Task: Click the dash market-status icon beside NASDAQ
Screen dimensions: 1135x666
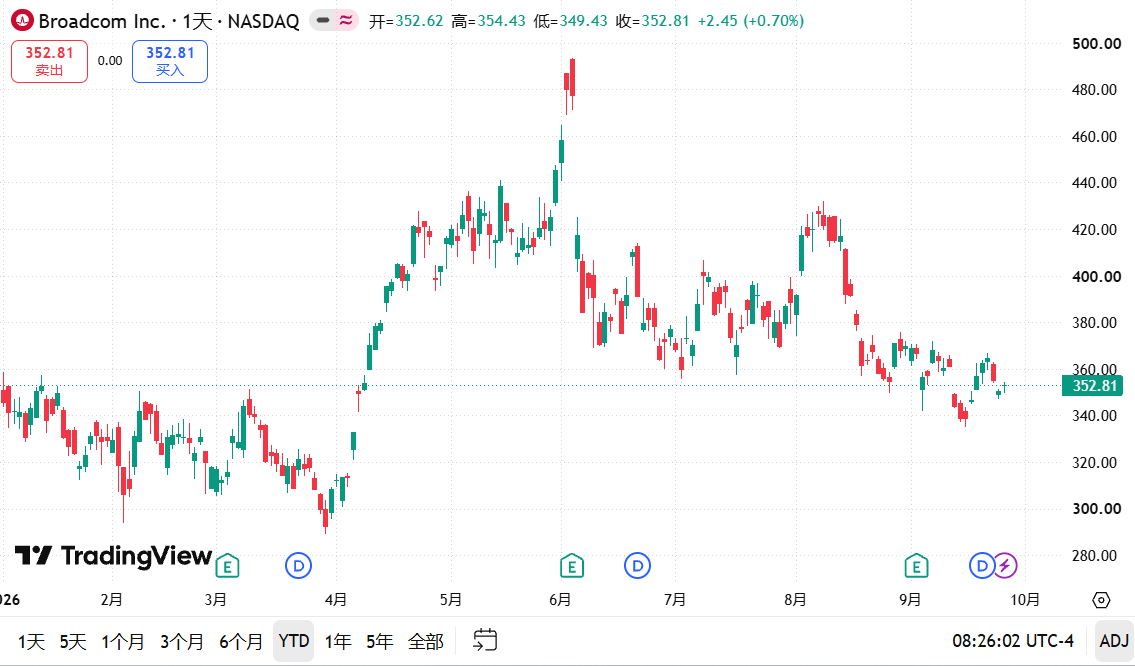Action: [324, 21]
